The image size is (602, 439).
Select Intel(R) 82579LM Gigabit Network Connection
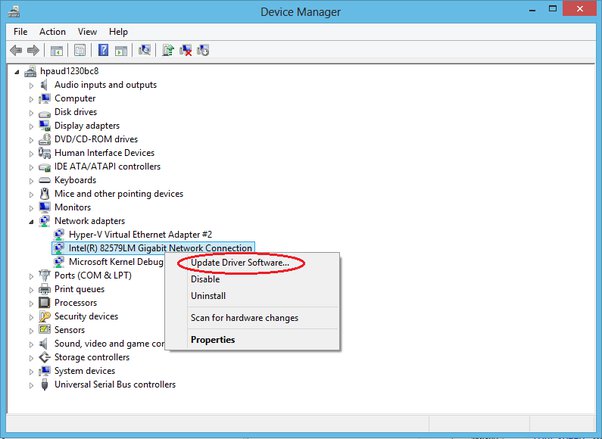tap(153, 248)
